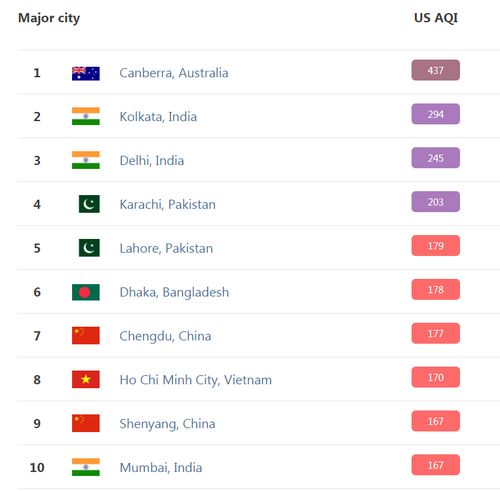
Task: Open the Kolkata, India city link
Action: (158, 117)
